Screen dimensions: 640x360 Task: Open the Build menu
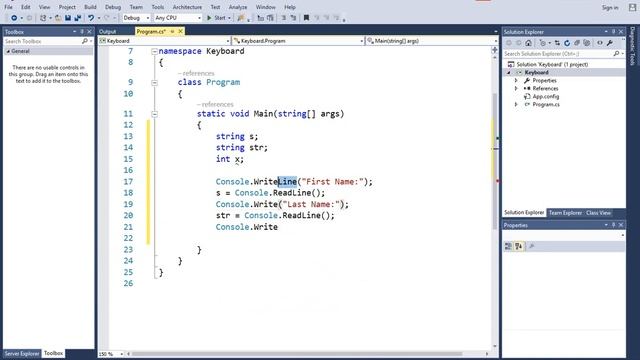(x=90, y=7)
